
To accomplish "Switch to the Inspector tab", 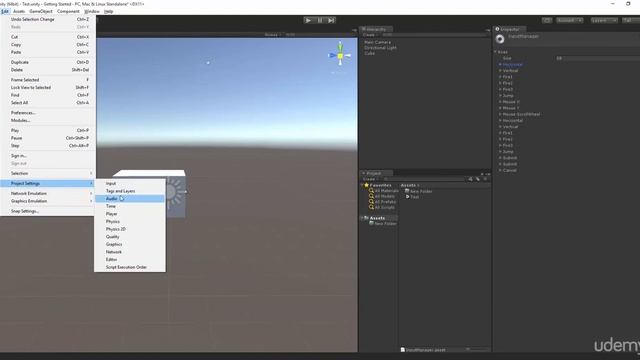I will pos(509,29).
